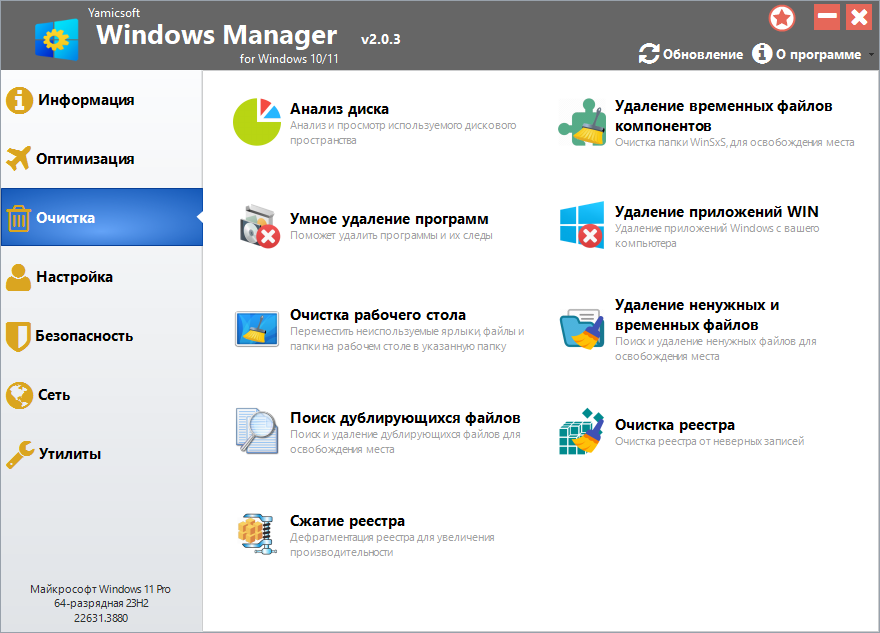880x633 pixels.
Task: Click the Удаление приложений WIN Windows logo icon
Action: [x=582, y=225]
